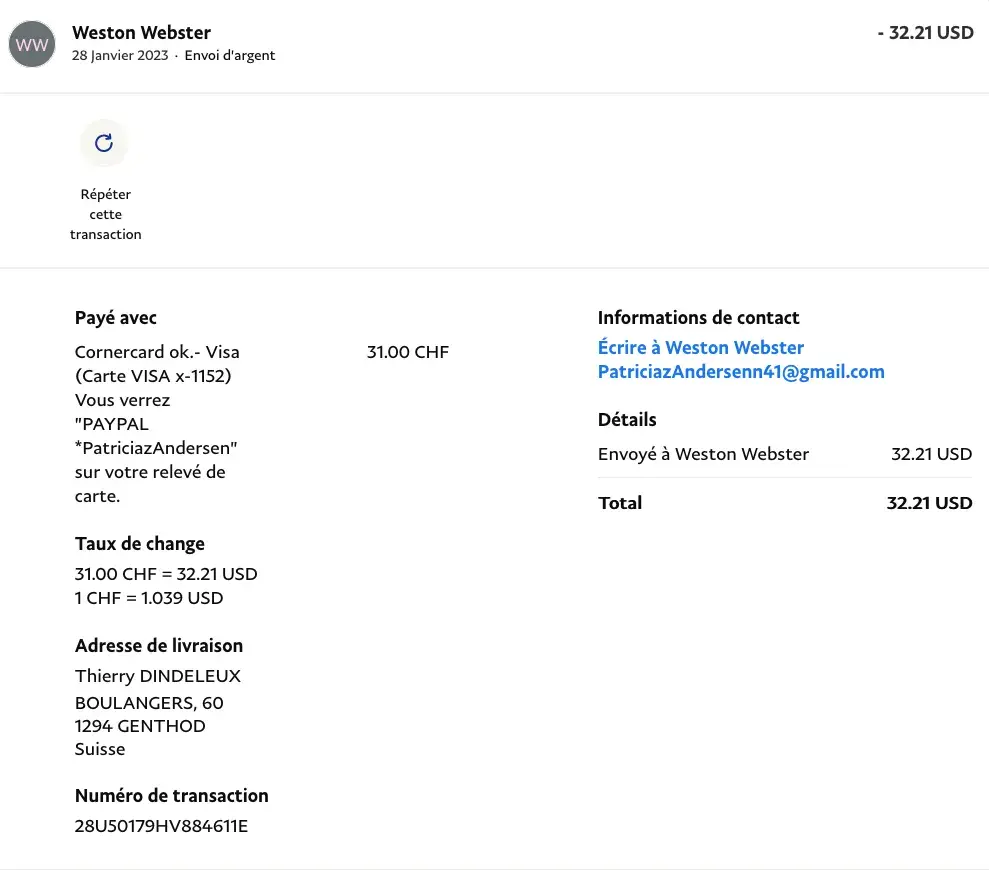Click the Envoi d'argent transaction type text

(230, 56)
